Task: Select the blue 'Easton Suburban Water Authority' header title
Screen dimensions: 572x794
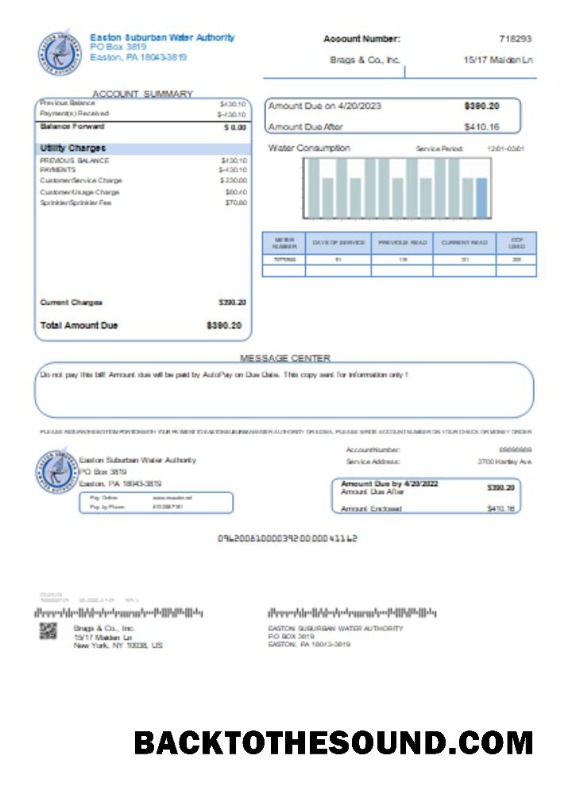Action: click(162, 37)
